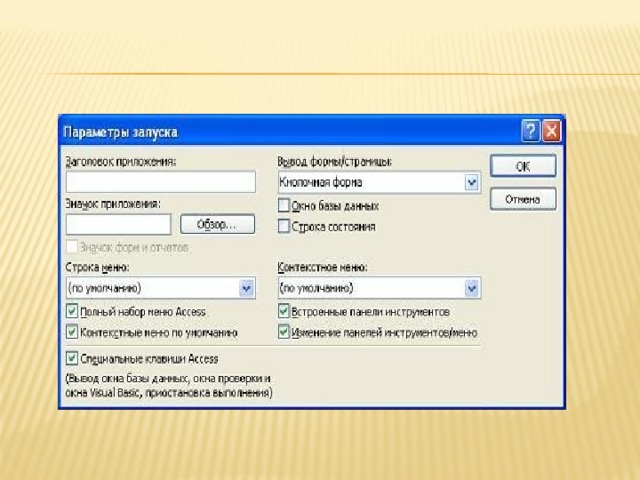Viewport: 640px width, 480px height.
Task: Uncheck Полный набор меню Access
Action: tap(72, 312)
